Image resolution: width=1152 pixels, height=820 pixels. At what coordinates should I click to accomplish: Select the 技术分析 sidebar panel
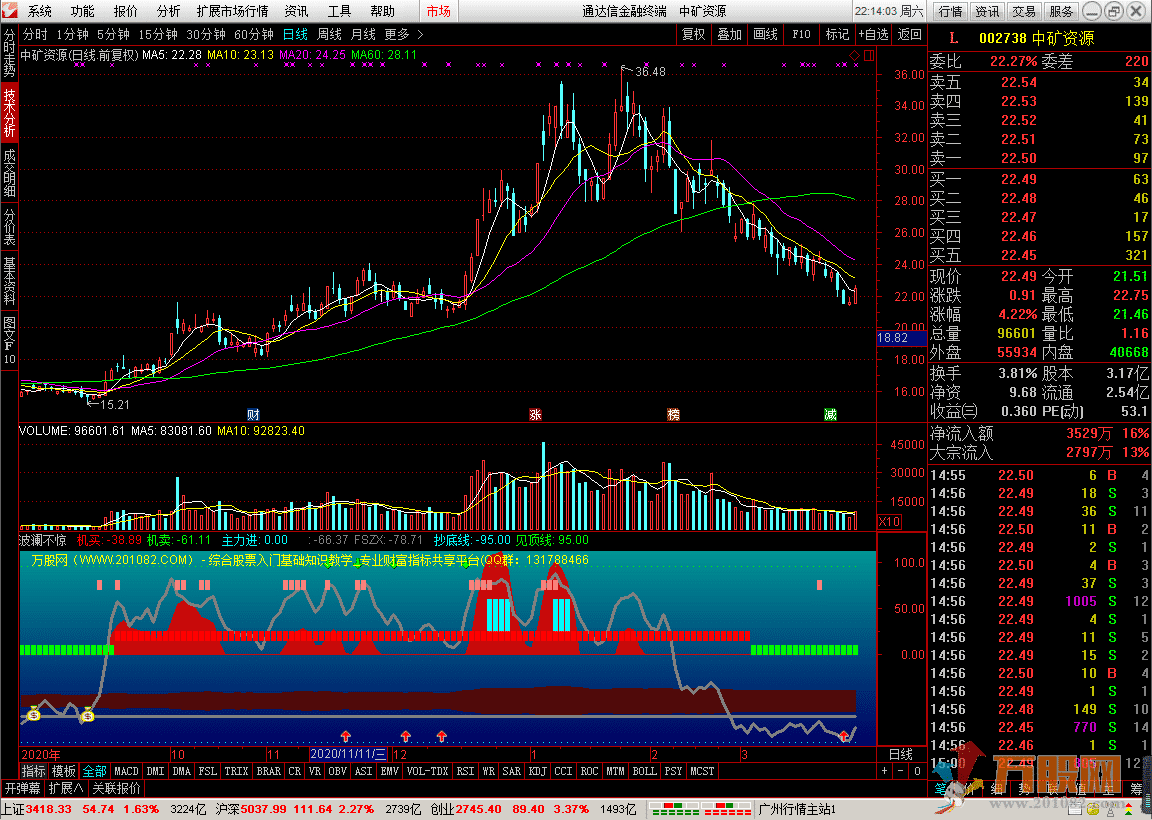point(9,112)
